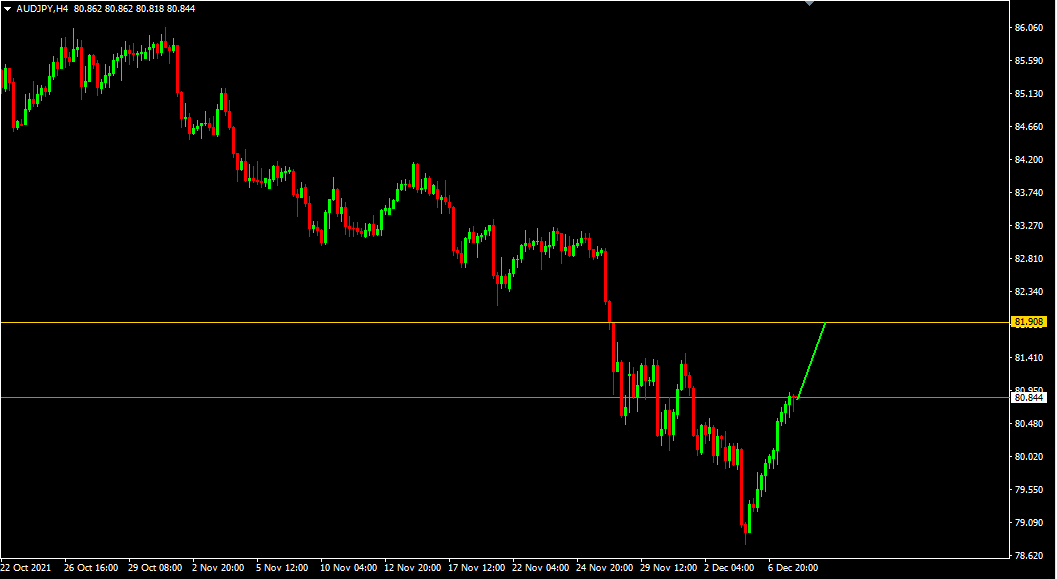Click the chart shift triangle marker at top
Image resolution: width=1057 pixels, height=579 pixels.
tap(810, 3)
